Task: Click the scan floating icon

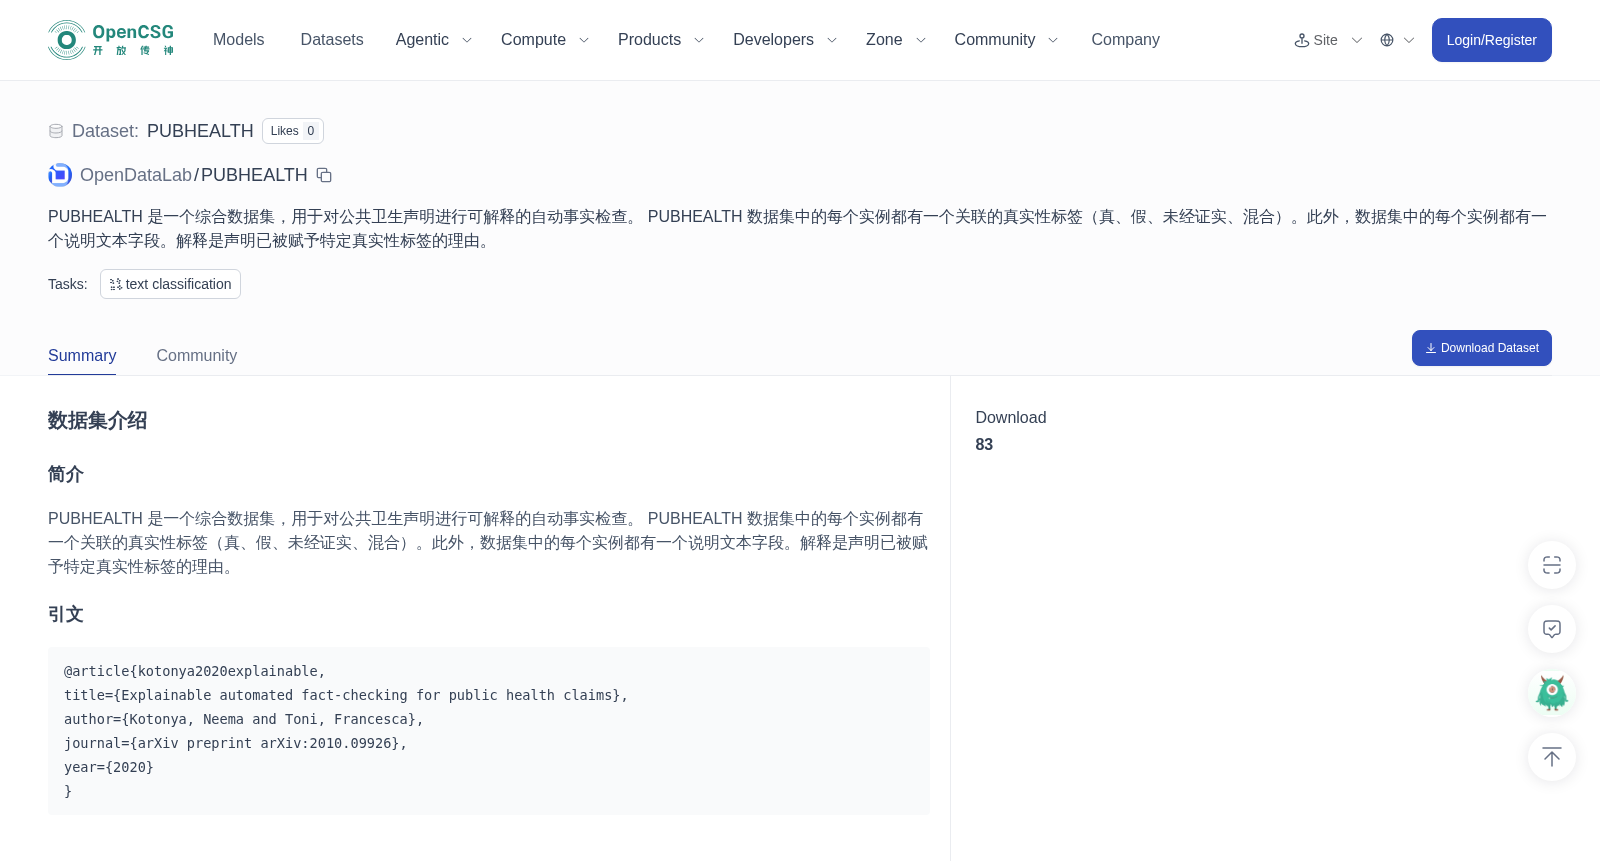Action: (x=1552, y=565)
